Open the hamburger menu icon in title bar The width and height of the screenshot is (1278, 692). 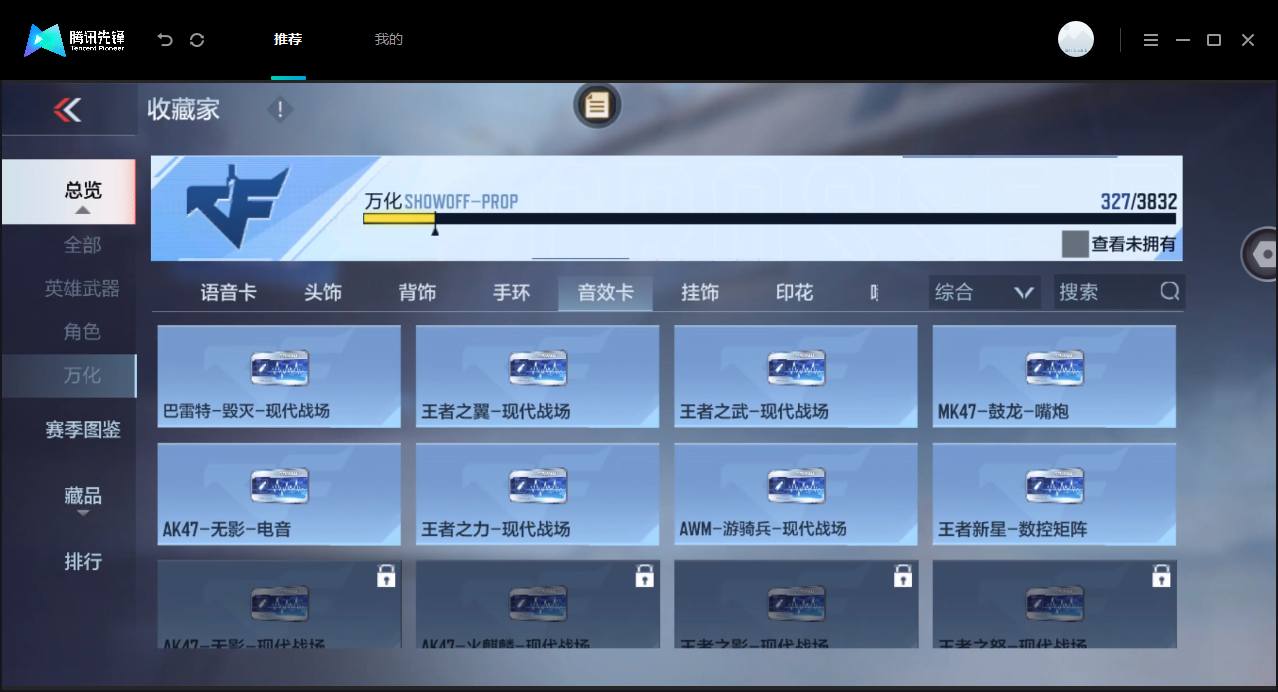(x=1151, y=40)
